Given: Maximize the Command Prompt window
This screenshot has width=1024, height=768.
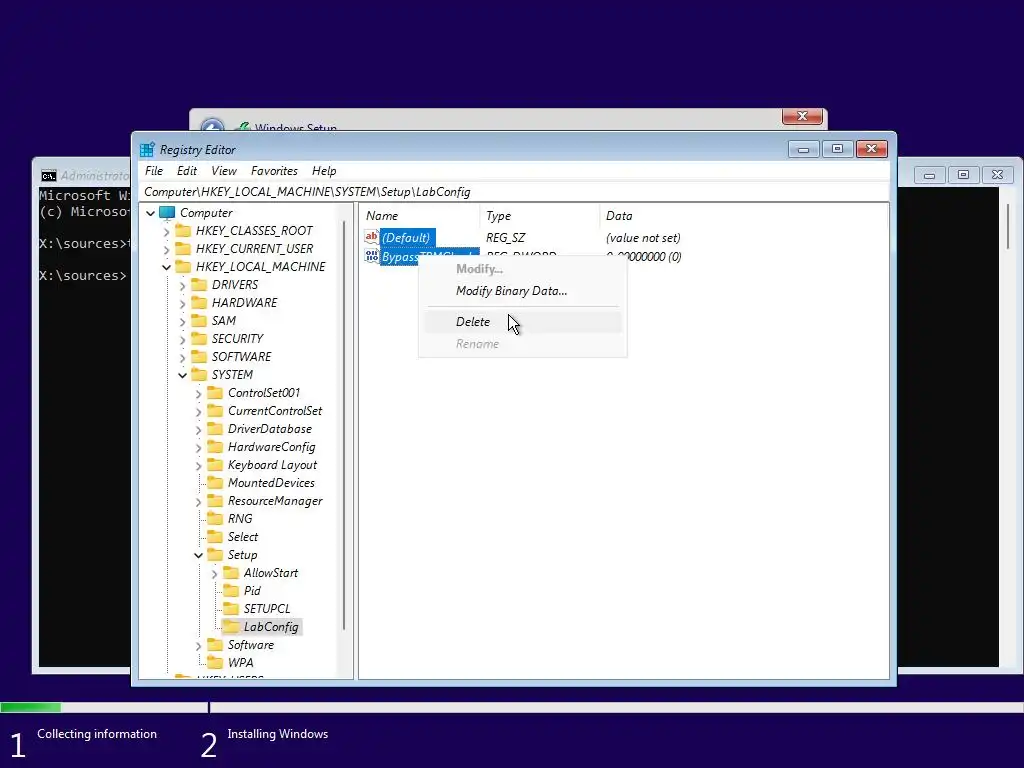Looking at the screenshot, I should (963, 174).
